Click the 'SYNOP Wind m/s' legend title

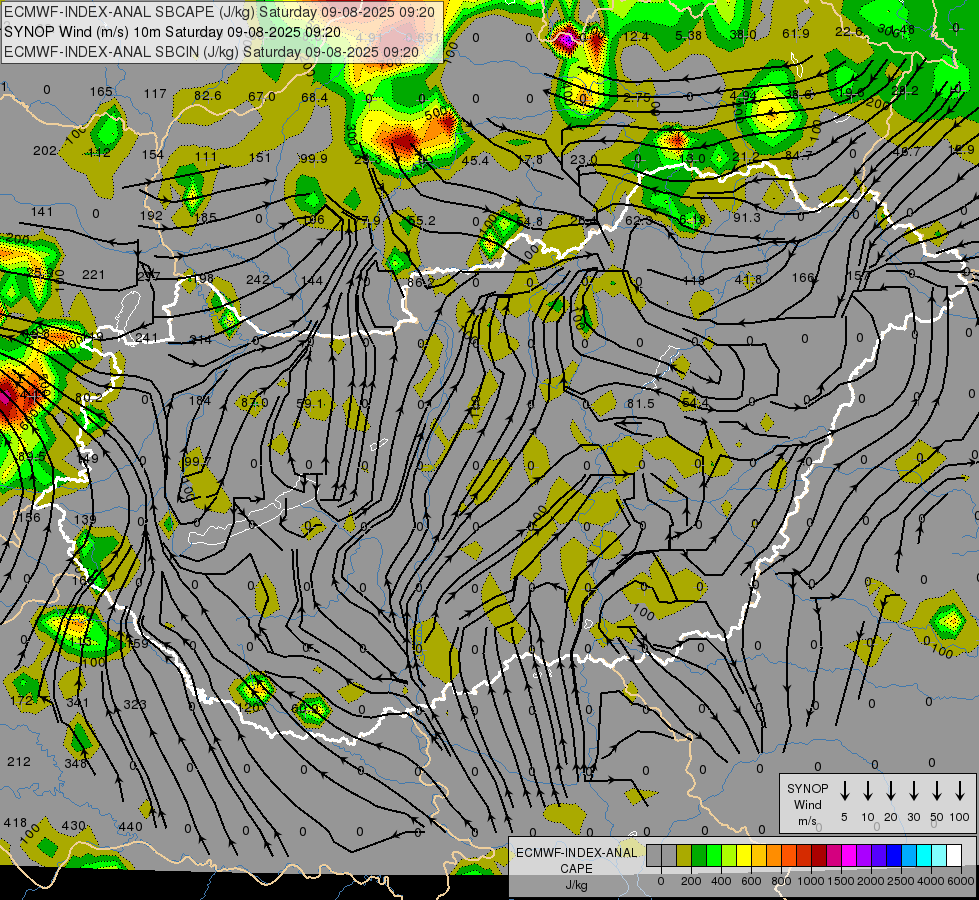[x=807, y=804]
